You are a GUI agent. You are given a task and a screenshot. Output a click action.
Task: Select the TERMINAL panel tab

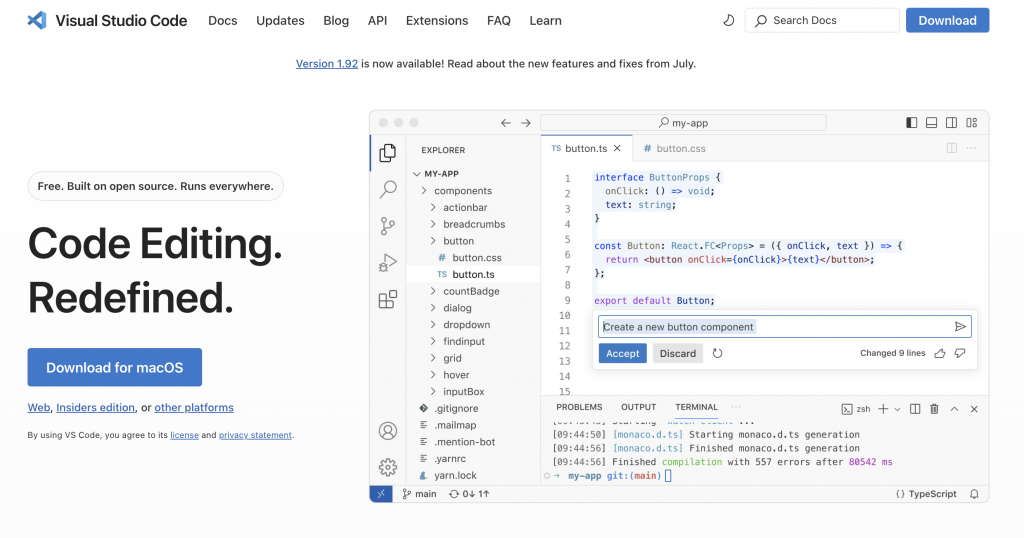(696, 407)
